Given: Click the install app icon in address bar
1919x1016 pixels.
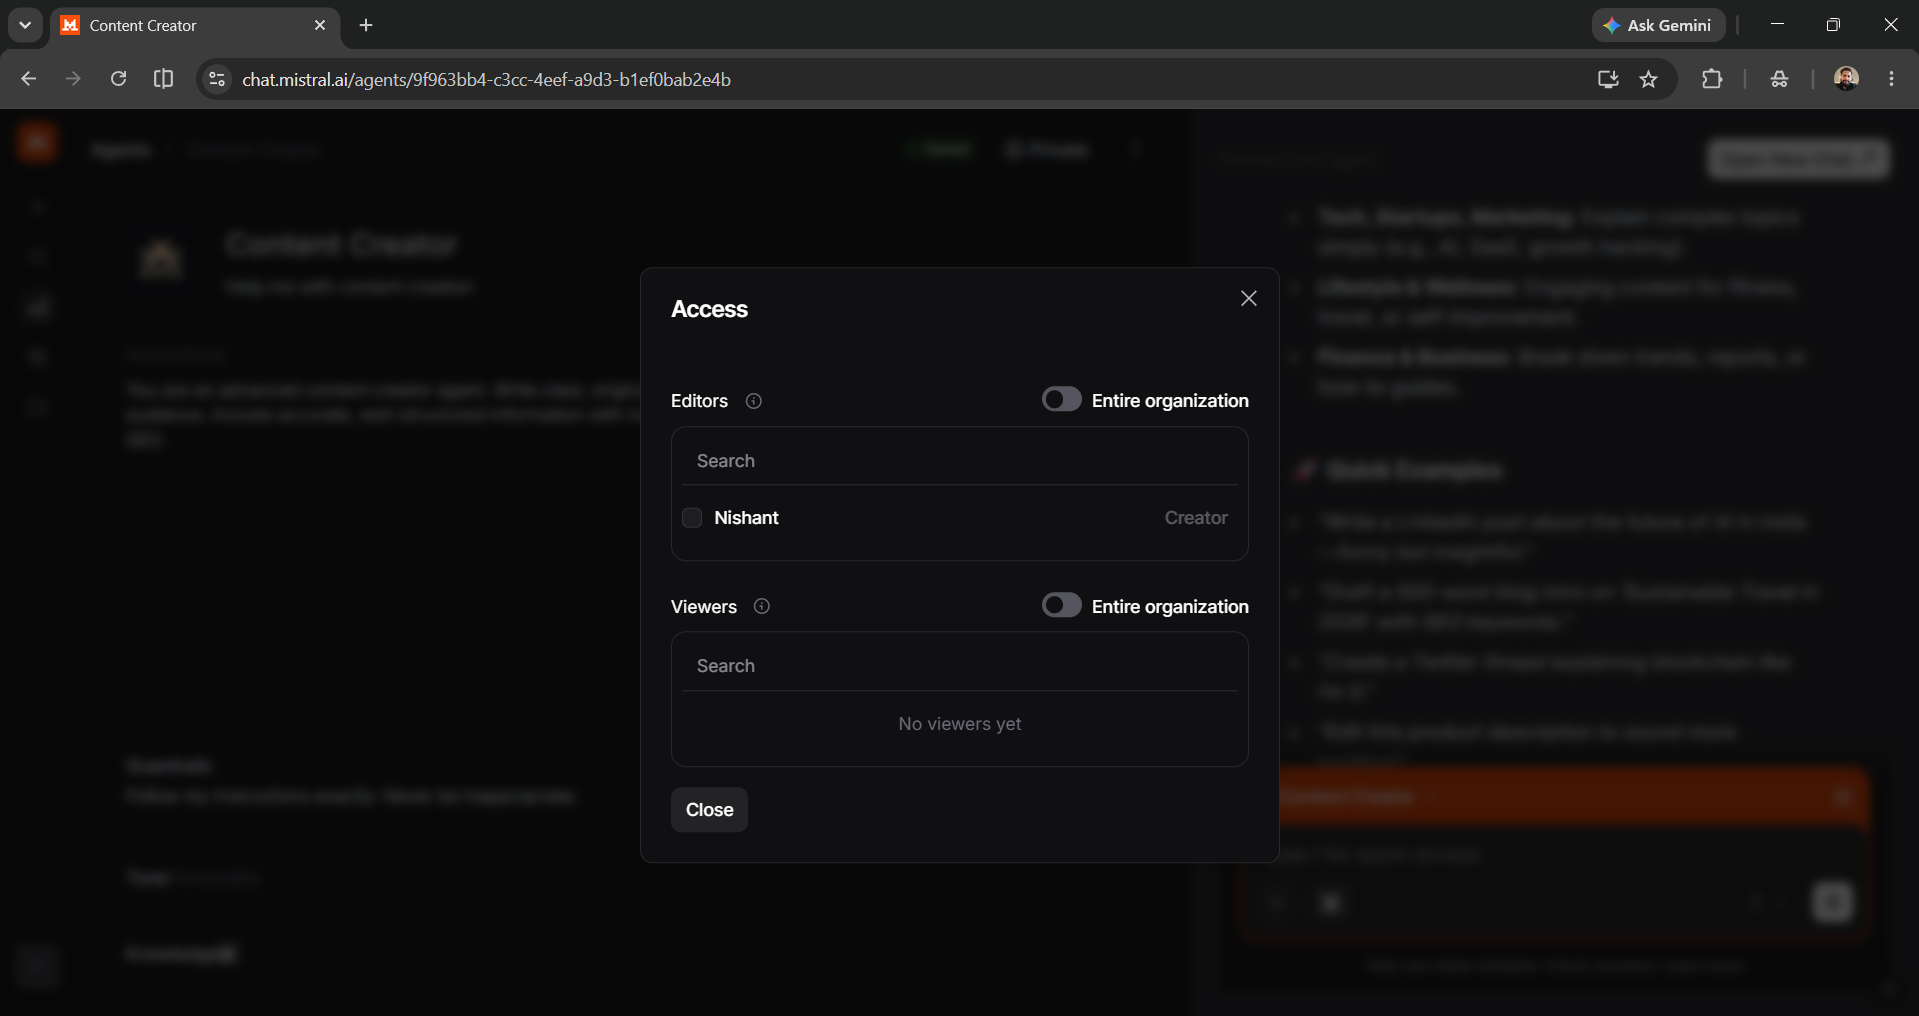Looking at the screenshot, I should (1607, 79).
